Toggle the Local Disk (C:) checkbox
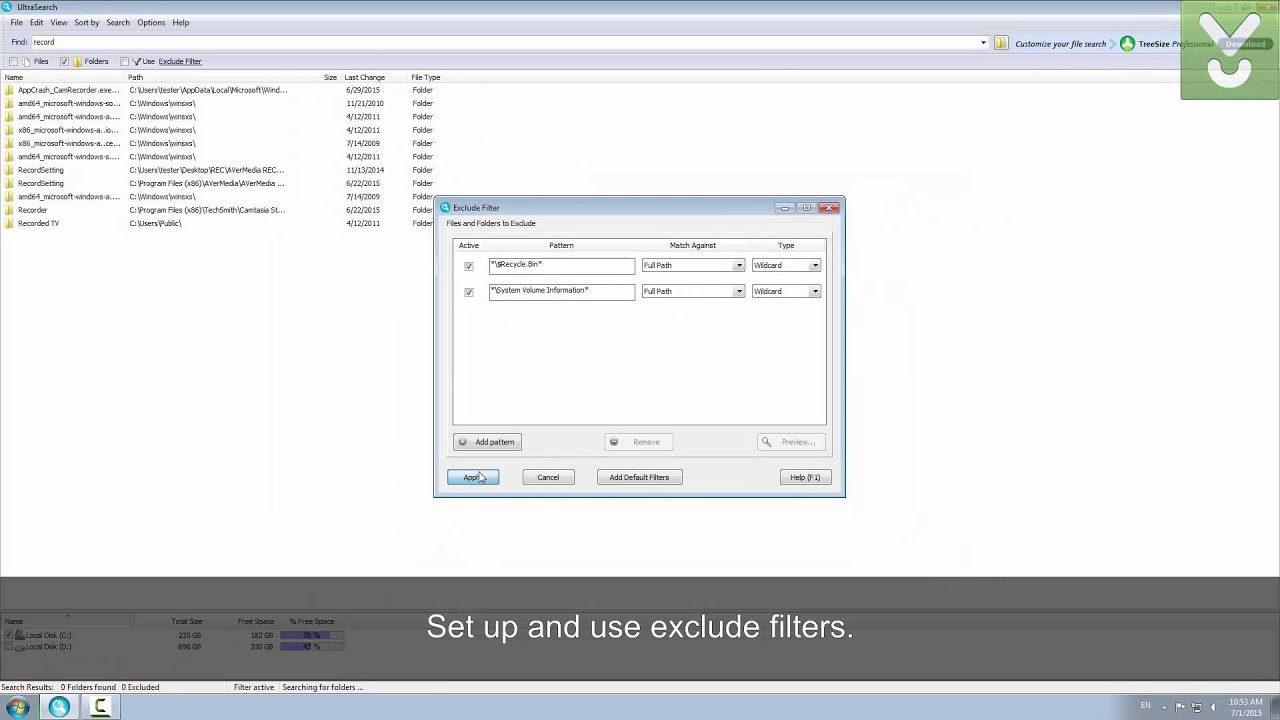 [x=9, y=635]
